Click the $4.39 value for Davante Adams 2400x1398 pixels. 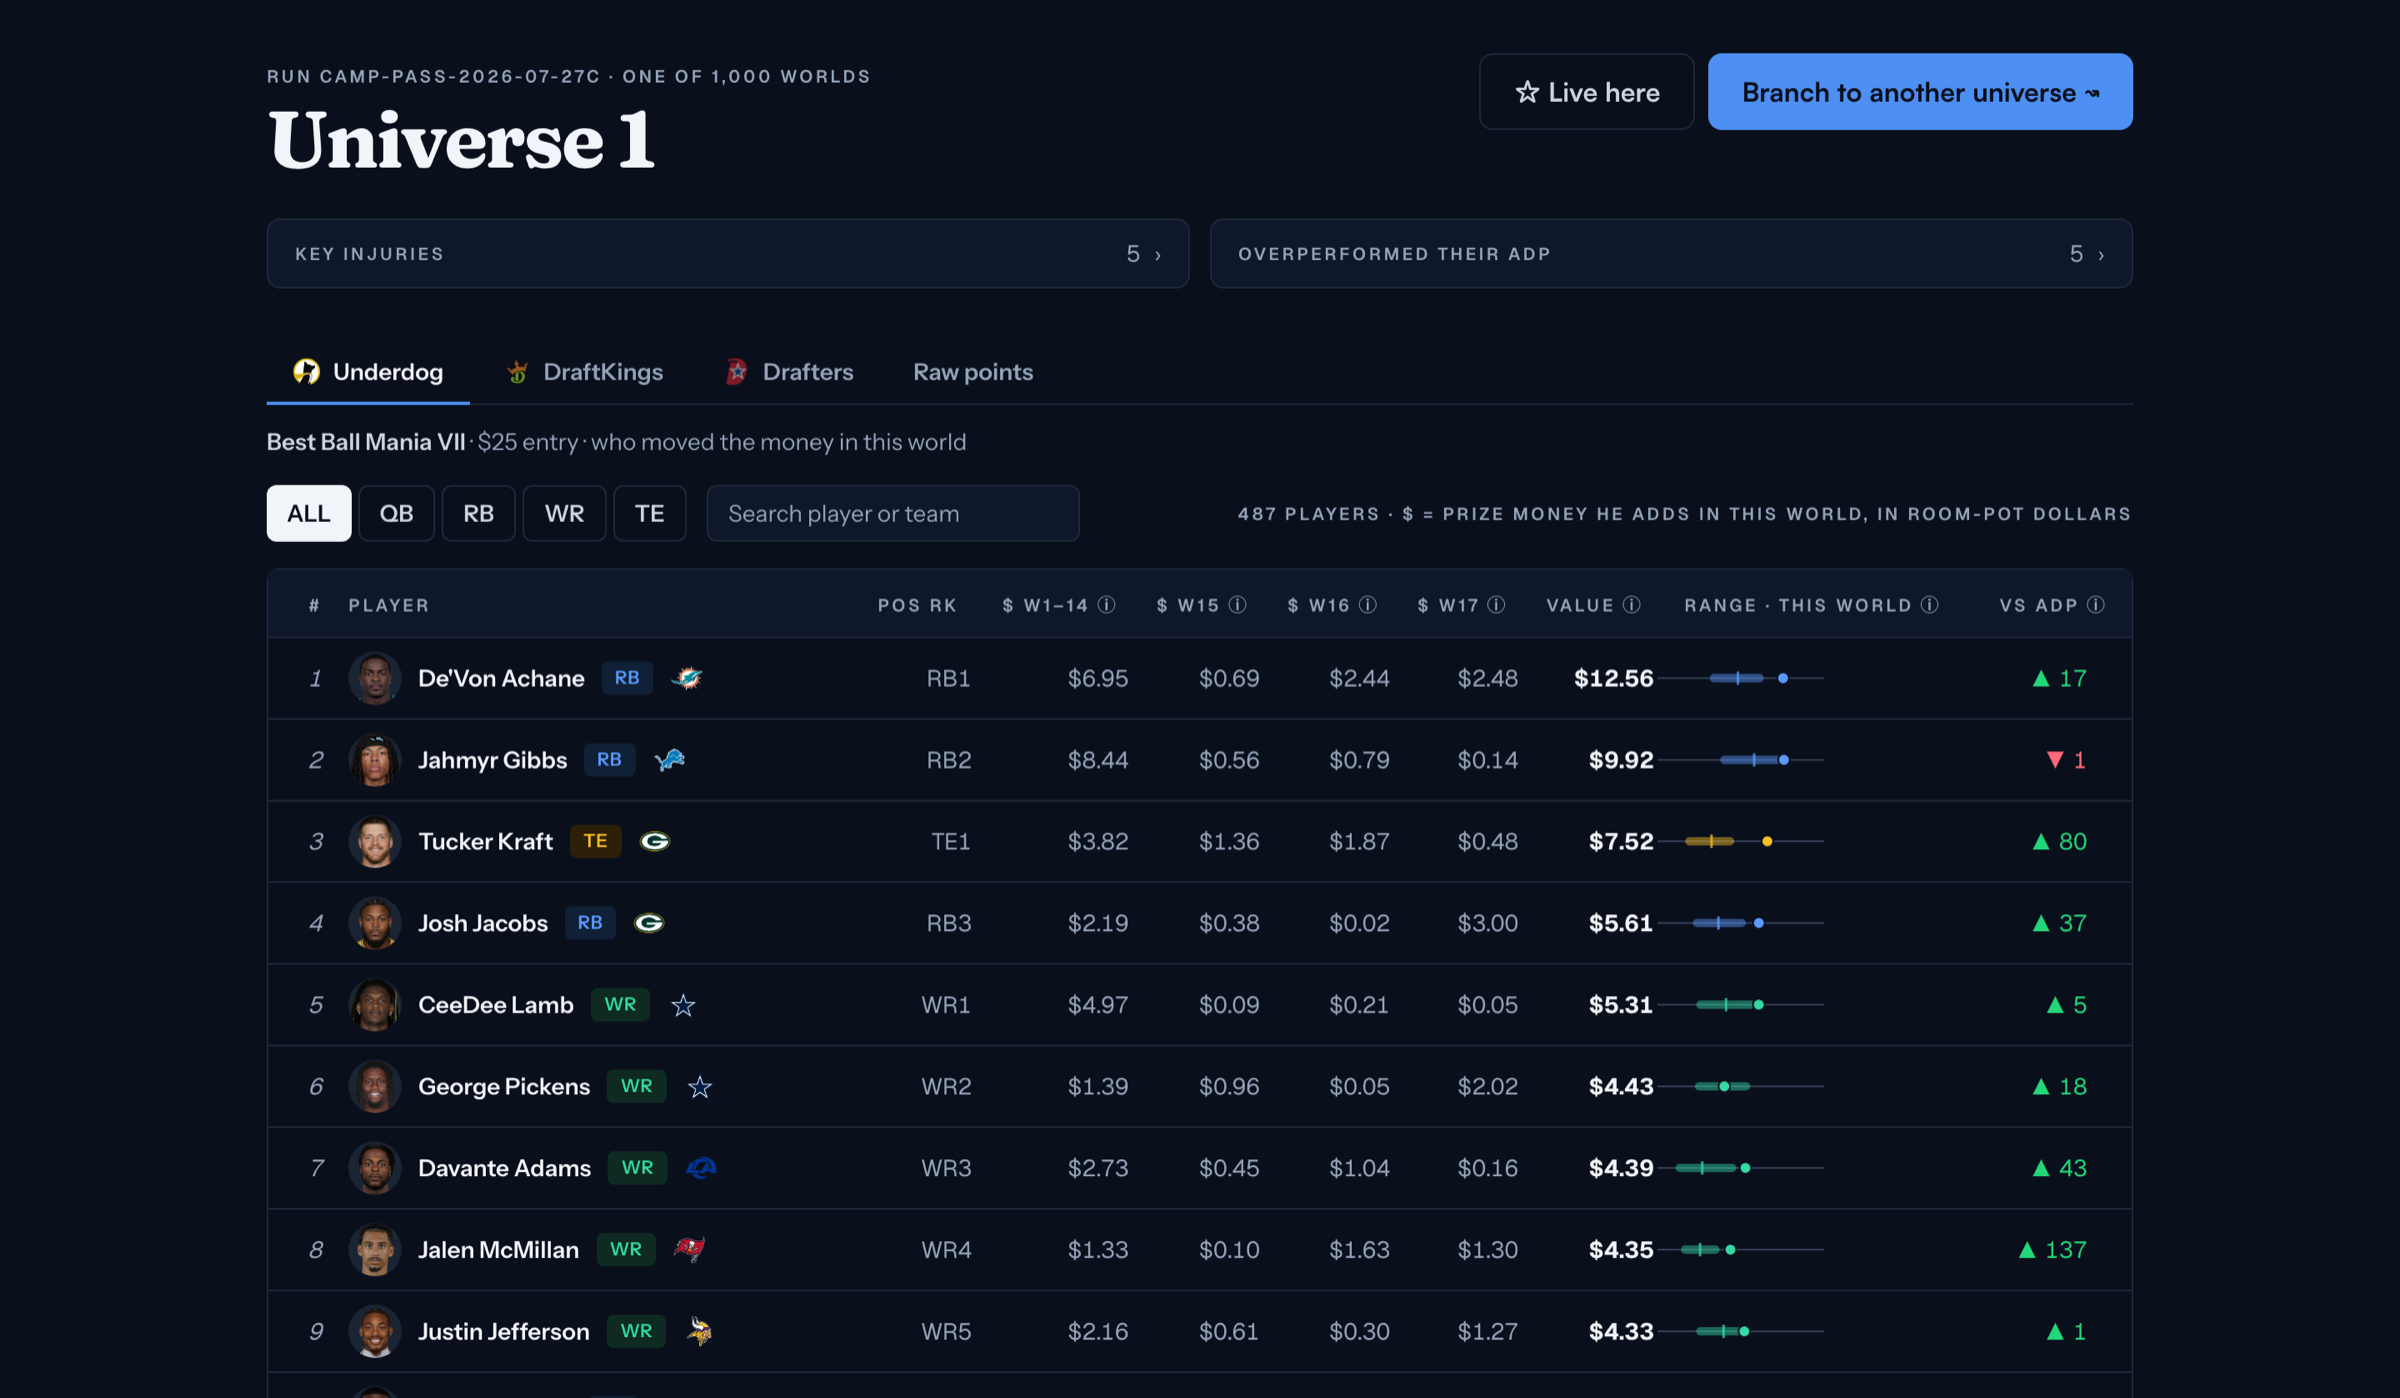pos(1621,1168)
